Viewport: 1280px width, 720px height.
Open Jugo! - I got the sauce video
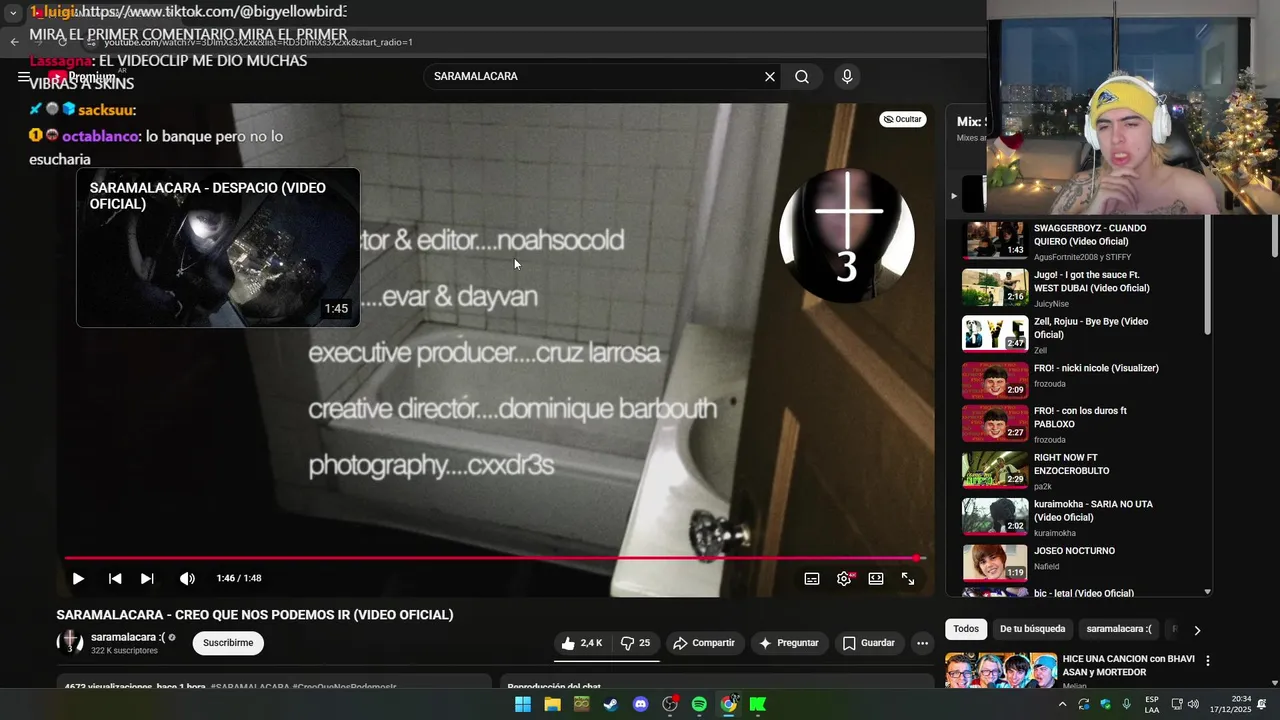[x=1078, y=288]
